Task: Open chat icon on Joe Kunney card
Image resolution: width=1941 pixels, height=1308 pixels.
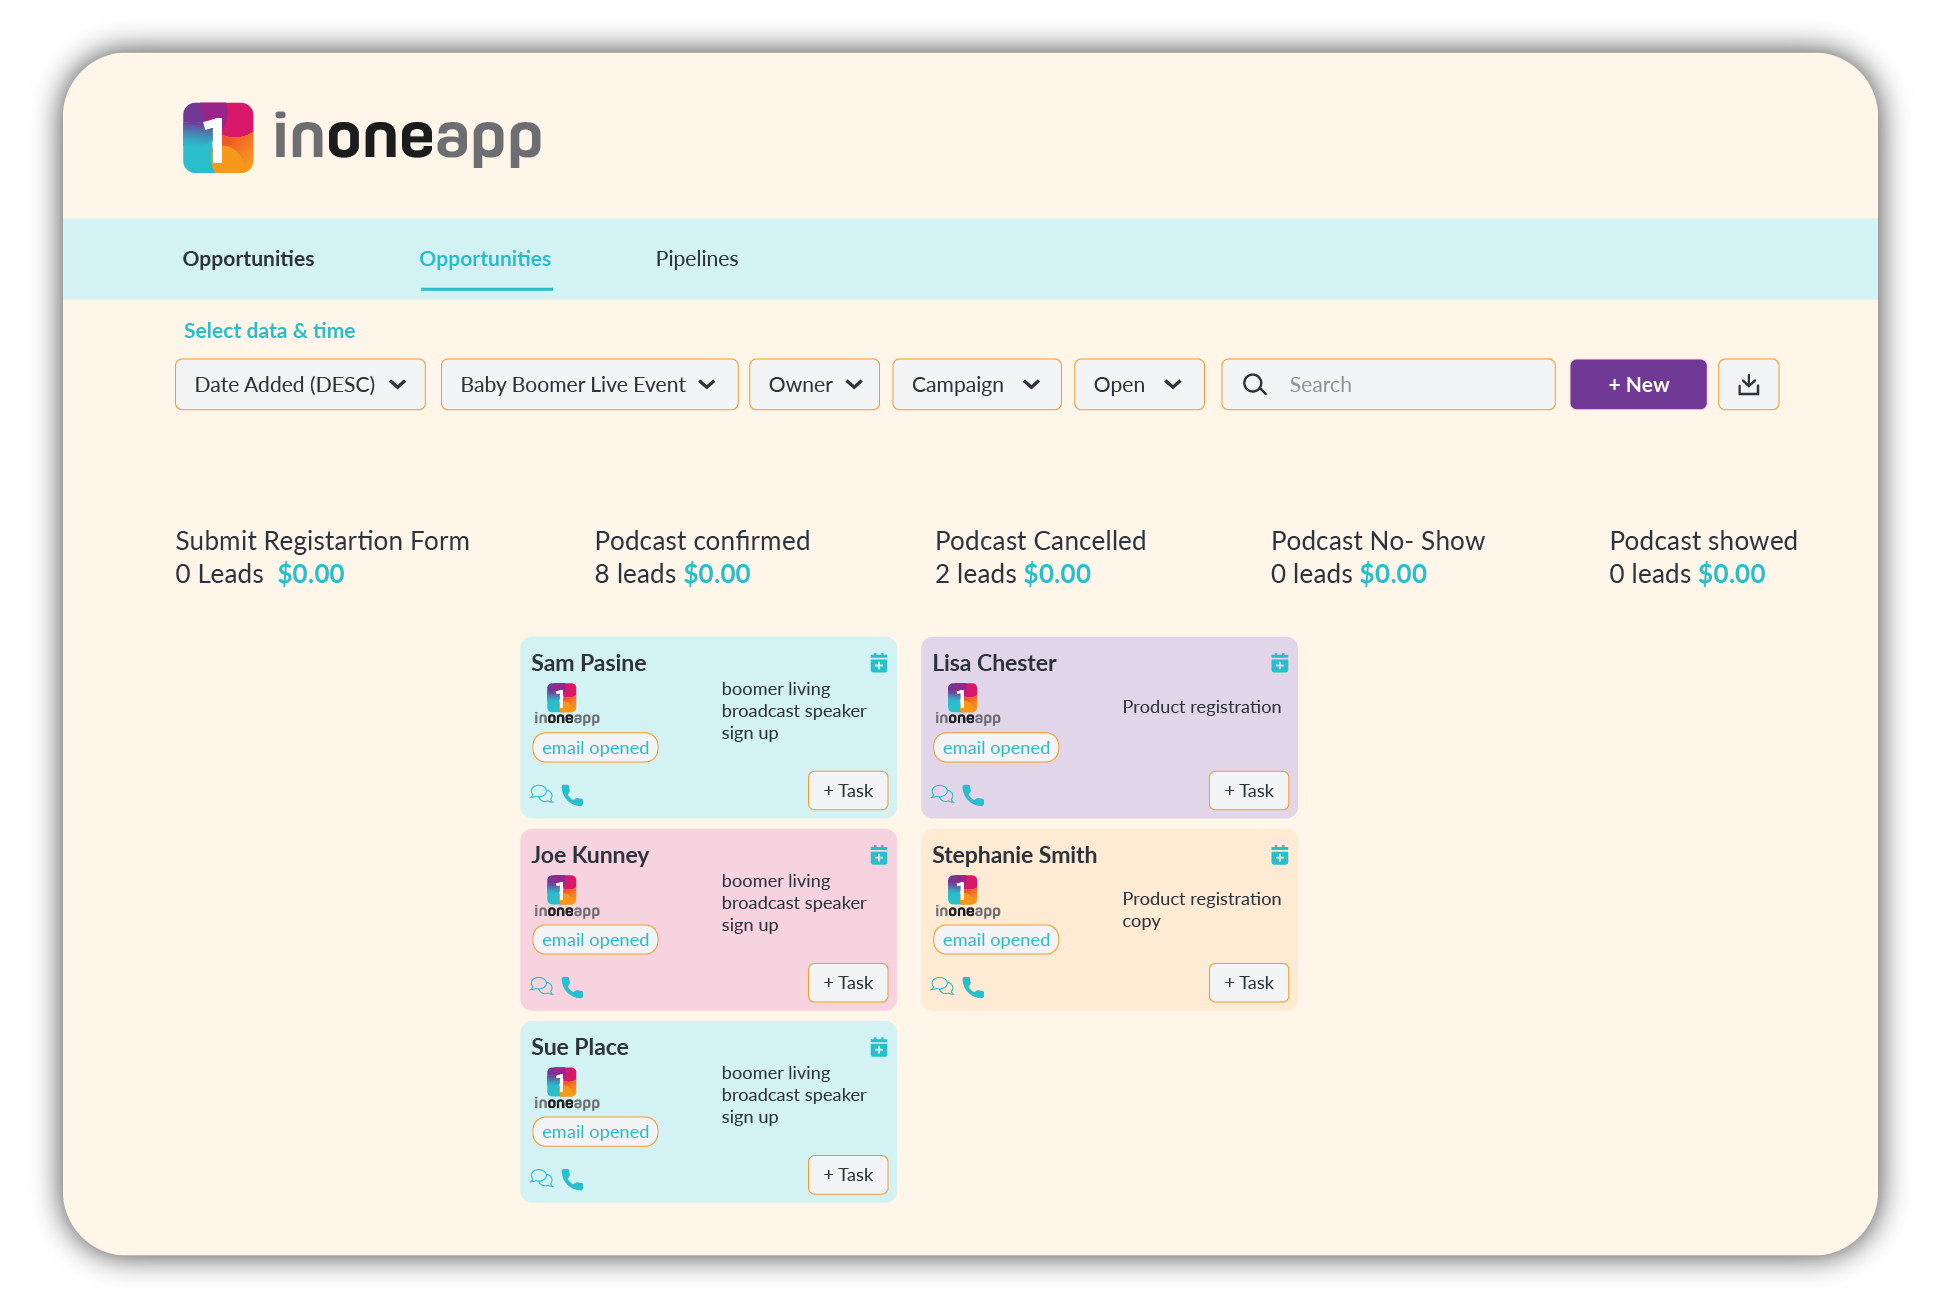Action: (541, 986)
